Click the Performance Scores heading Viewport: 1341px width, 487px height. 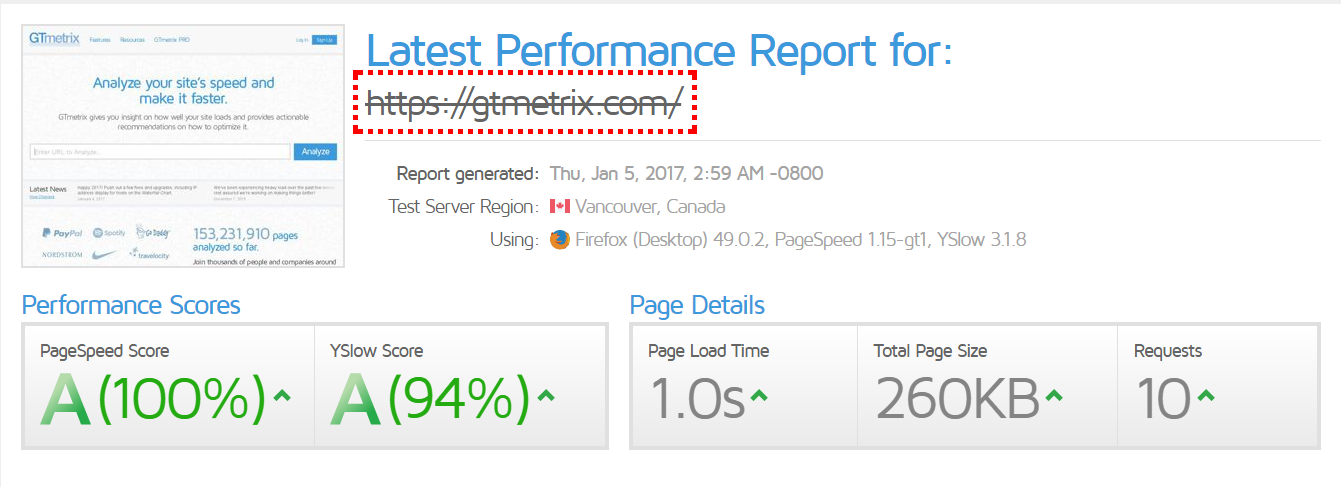pos(131,305)
